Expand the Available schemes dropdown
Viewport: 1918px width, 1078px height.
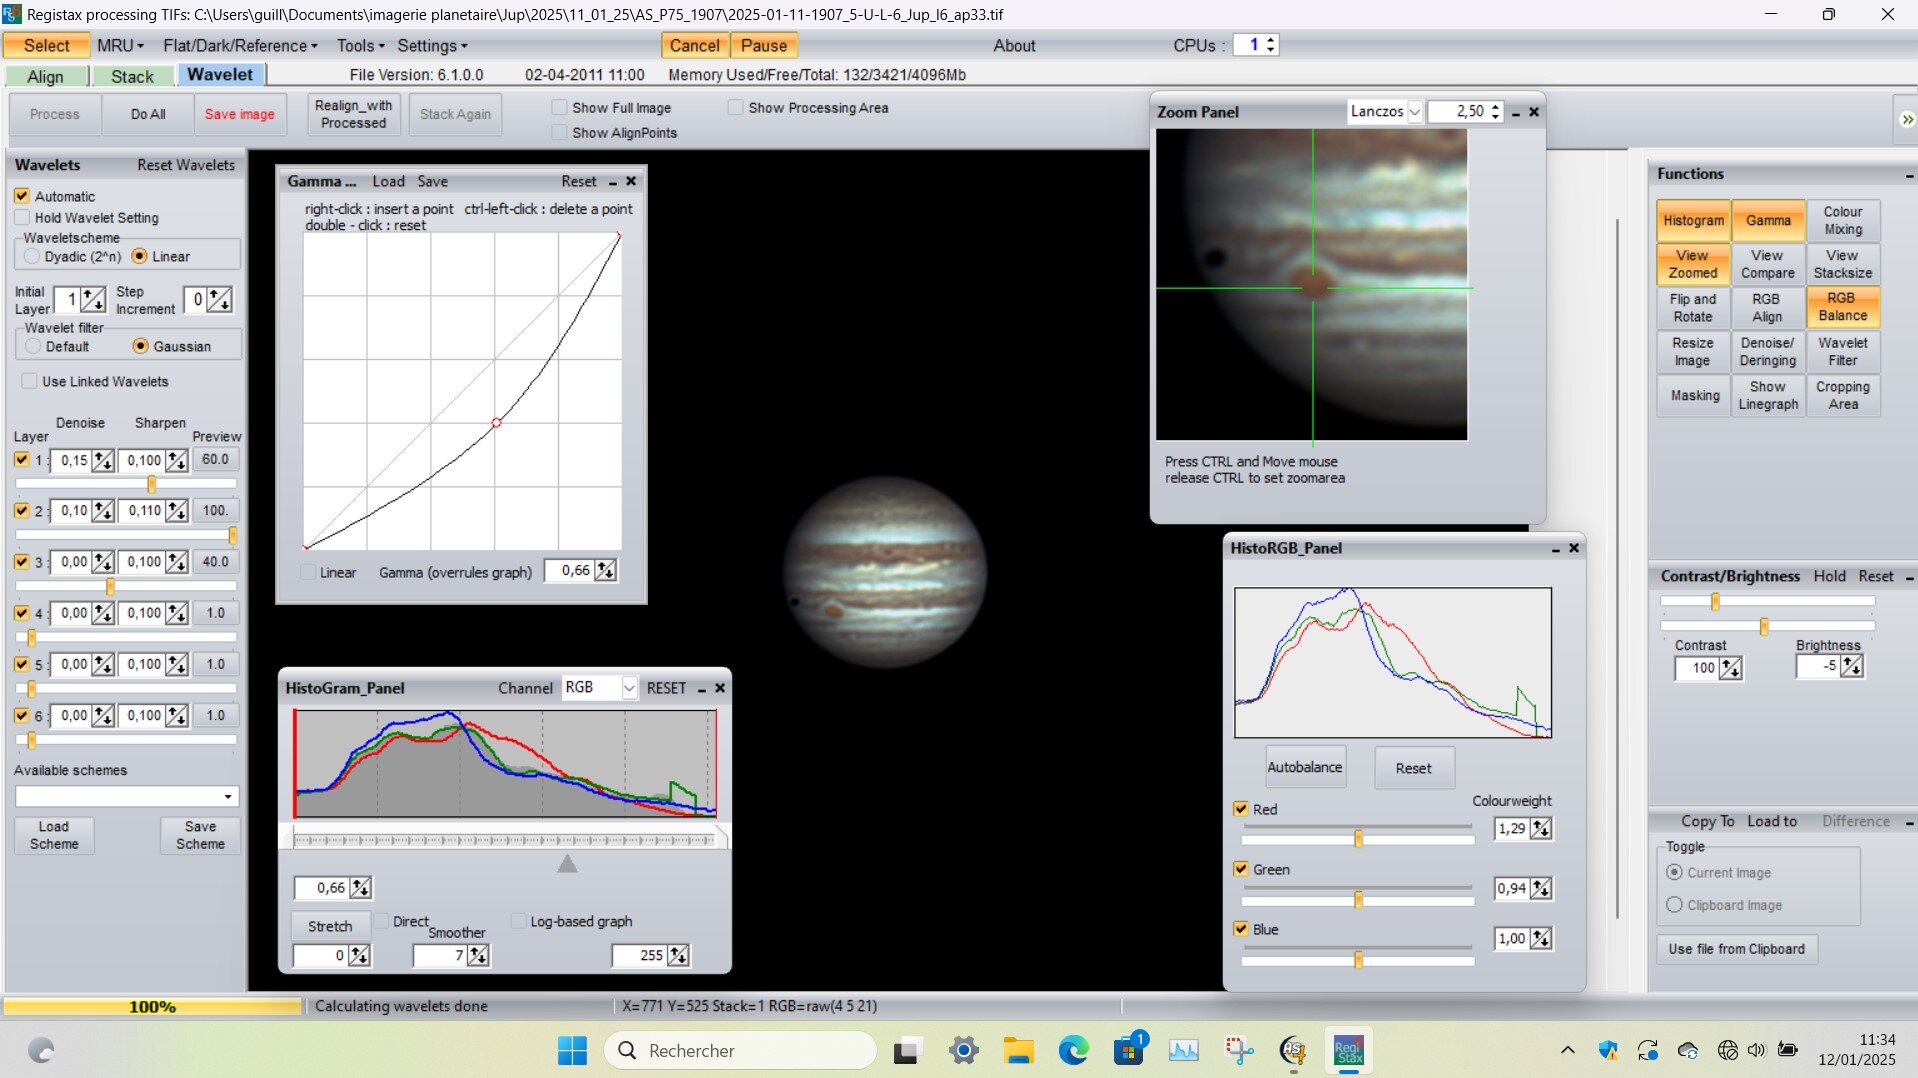click(228, 797)
